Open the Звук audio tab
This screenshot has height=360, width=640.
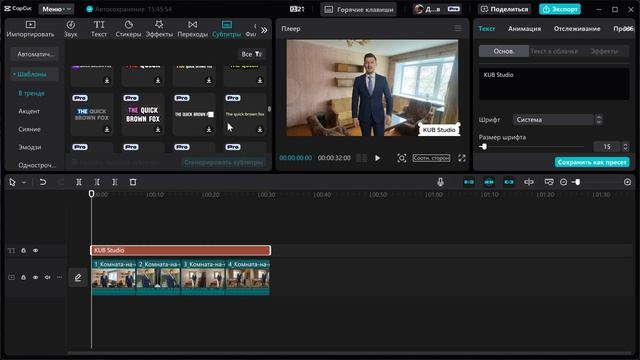71,29
